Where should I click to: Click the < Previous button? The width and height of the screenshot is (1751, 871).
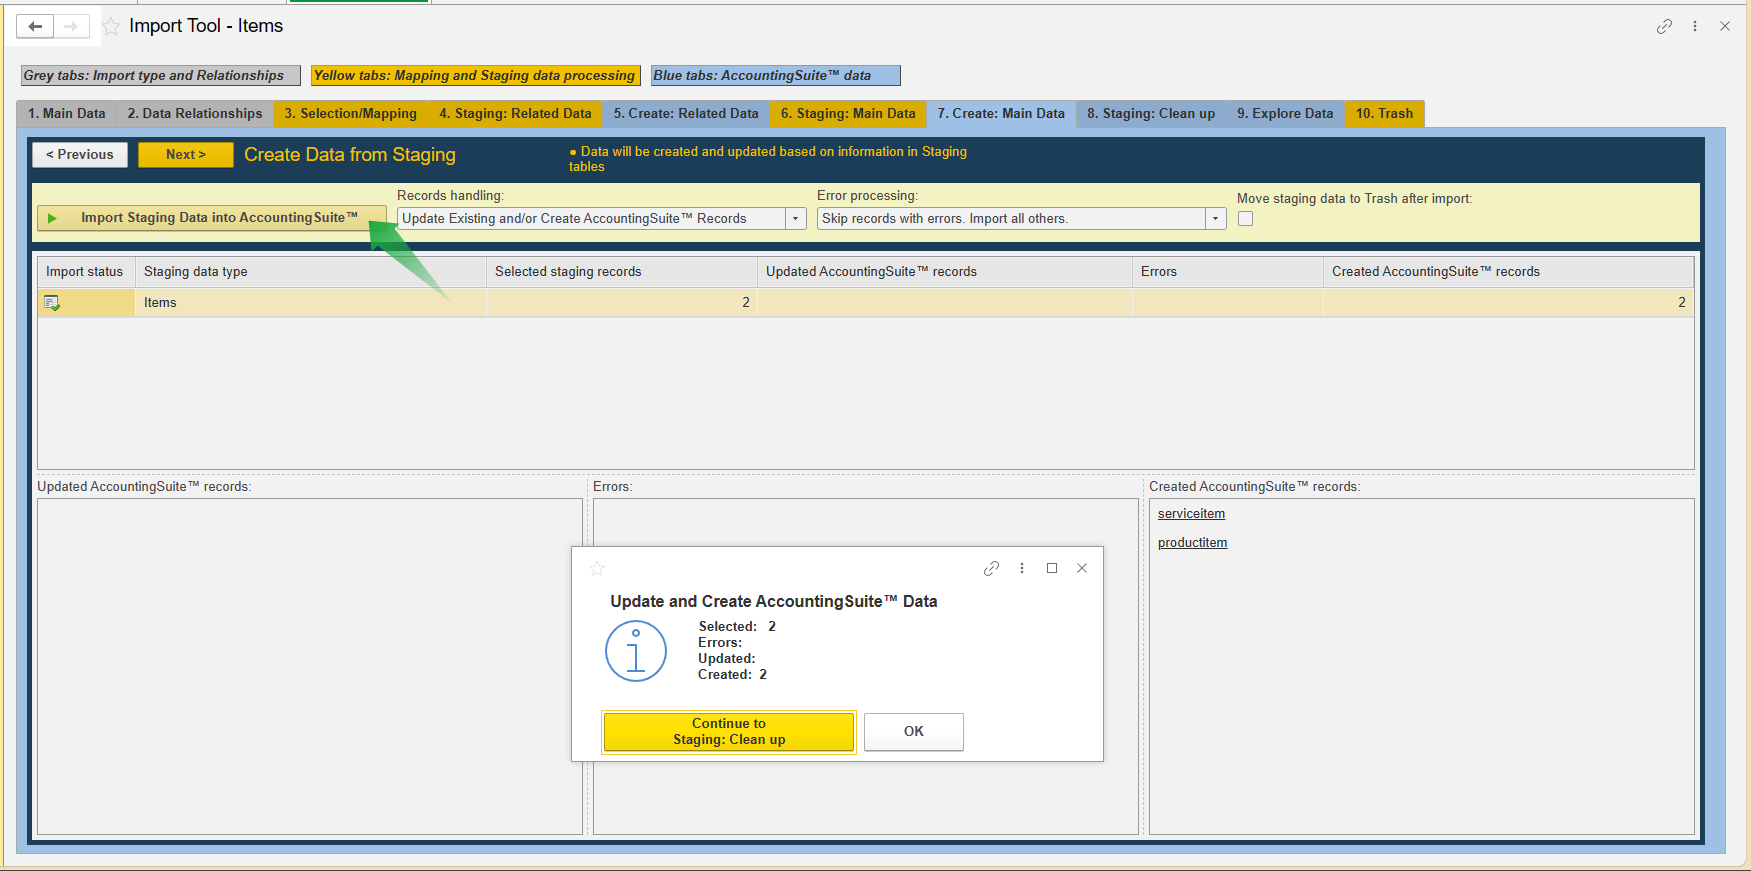(80, 155)
